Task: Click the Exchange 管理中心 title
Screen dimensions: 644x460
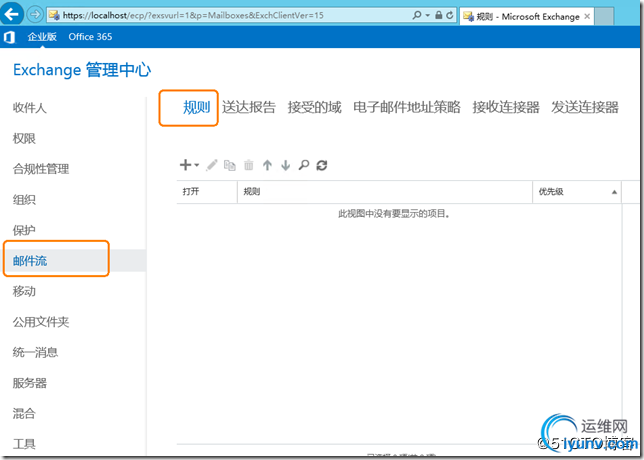Action: tap(82, 70)
